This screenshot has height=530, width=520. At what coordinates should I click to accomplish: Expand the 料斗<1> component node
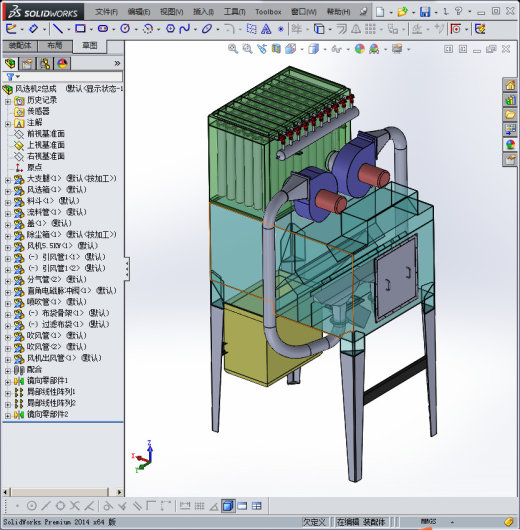[8, 203]
